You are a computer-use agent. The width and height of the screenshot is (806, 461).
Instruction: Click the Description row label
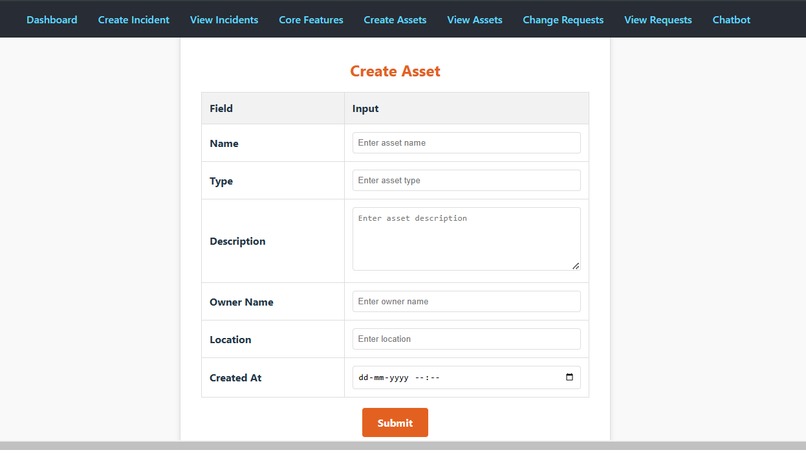pyautogui.click(x=237, y=241)
